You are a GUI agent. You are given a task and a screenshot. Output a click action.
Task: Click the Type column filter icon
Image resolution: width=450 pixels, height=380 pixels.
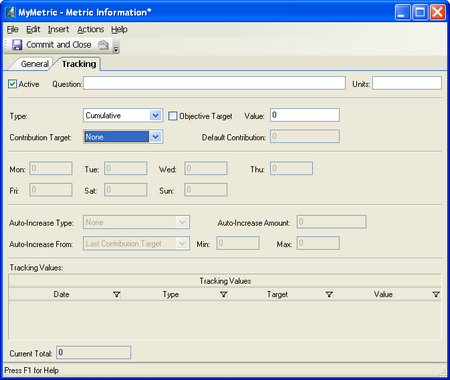(x=224, y=294)
